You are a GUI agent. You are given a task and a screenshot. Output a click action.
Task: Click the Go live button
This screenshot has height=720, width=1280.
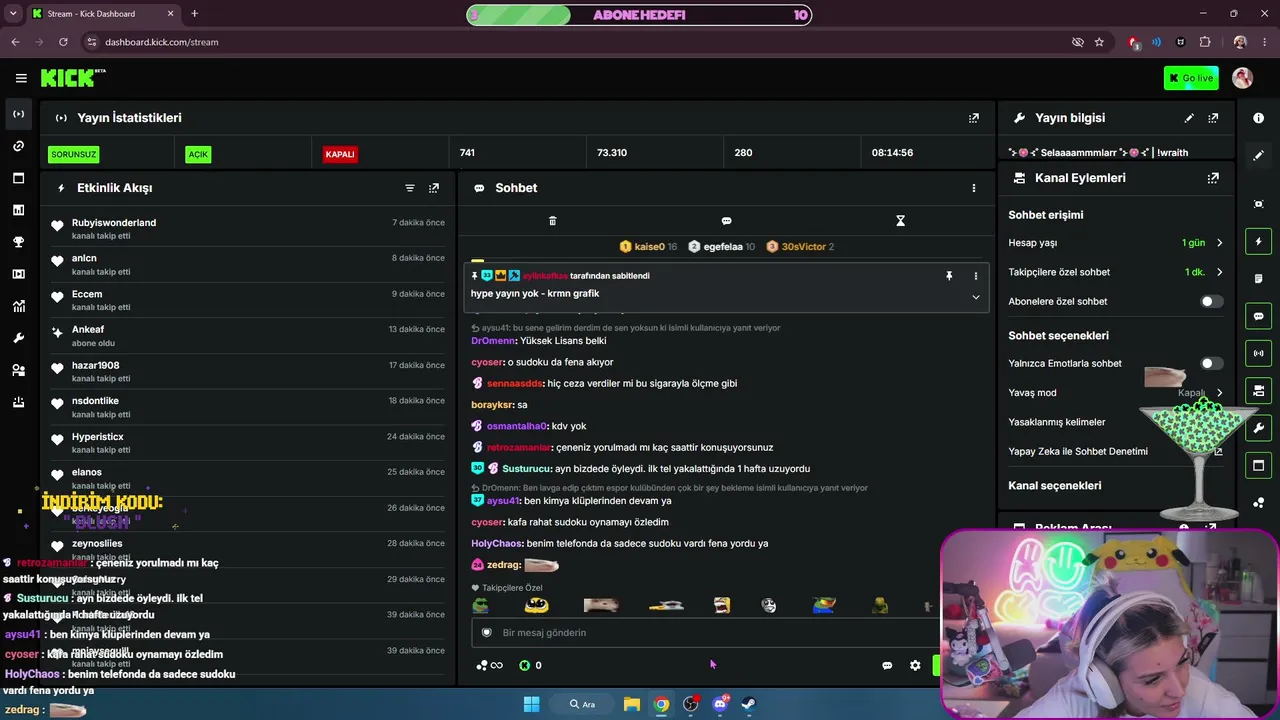click(x=1191, y=78)
